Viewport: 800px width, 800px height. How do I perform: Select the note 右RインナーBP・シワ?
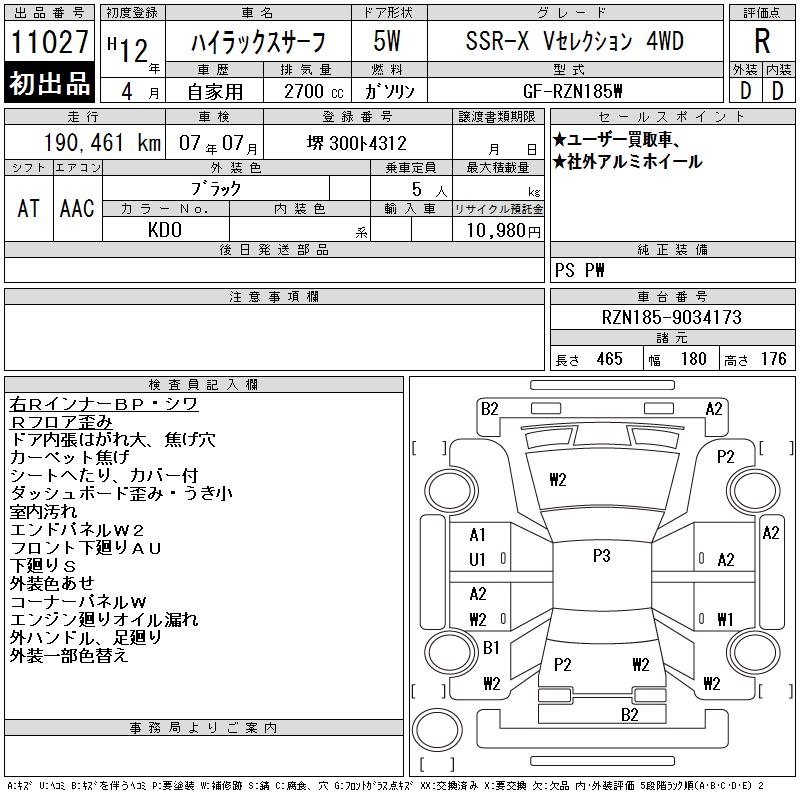coord(104,404)
